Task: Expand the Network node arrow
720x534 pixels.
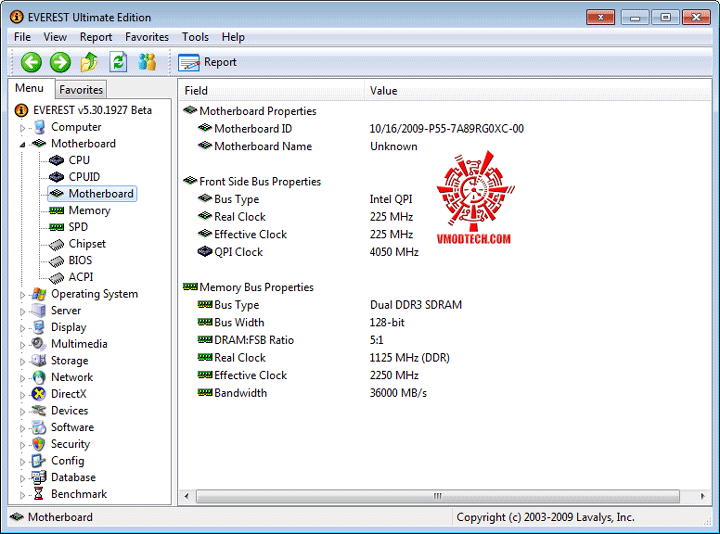Action: pos(22,378)
